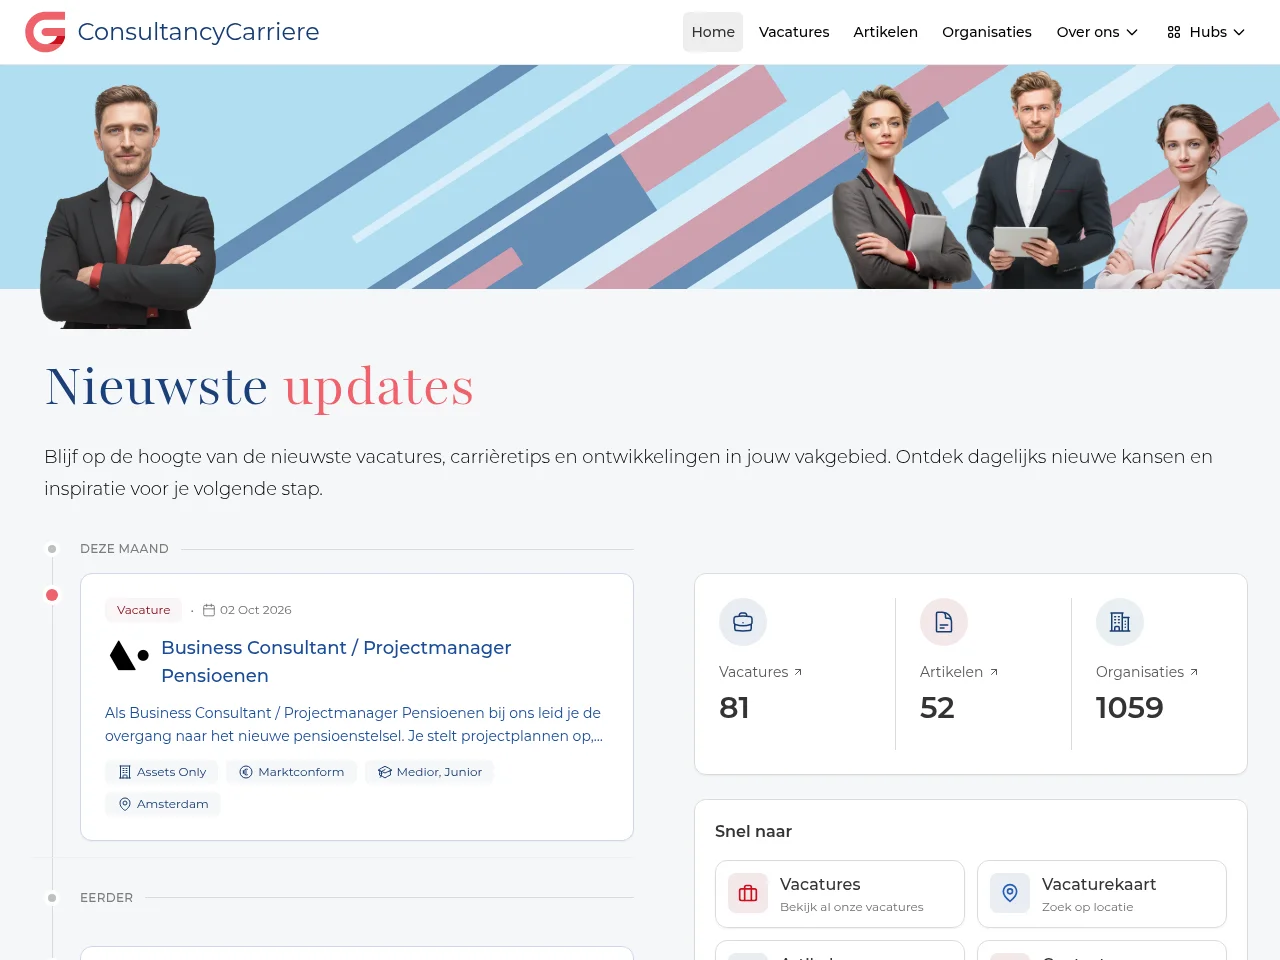Click the red briefcase icon in Snel naar
The width and height of the screenshot is (1280, 960).
[x=748, y=894]
